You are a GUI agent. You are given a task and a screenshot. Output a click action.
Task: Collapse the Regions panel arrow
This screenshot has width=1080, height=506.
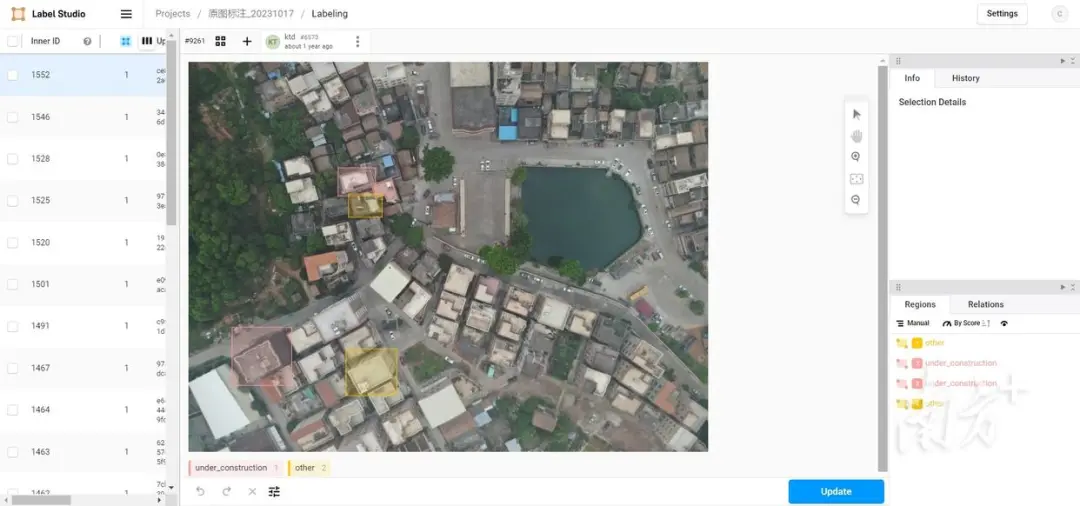[1063, 286]
